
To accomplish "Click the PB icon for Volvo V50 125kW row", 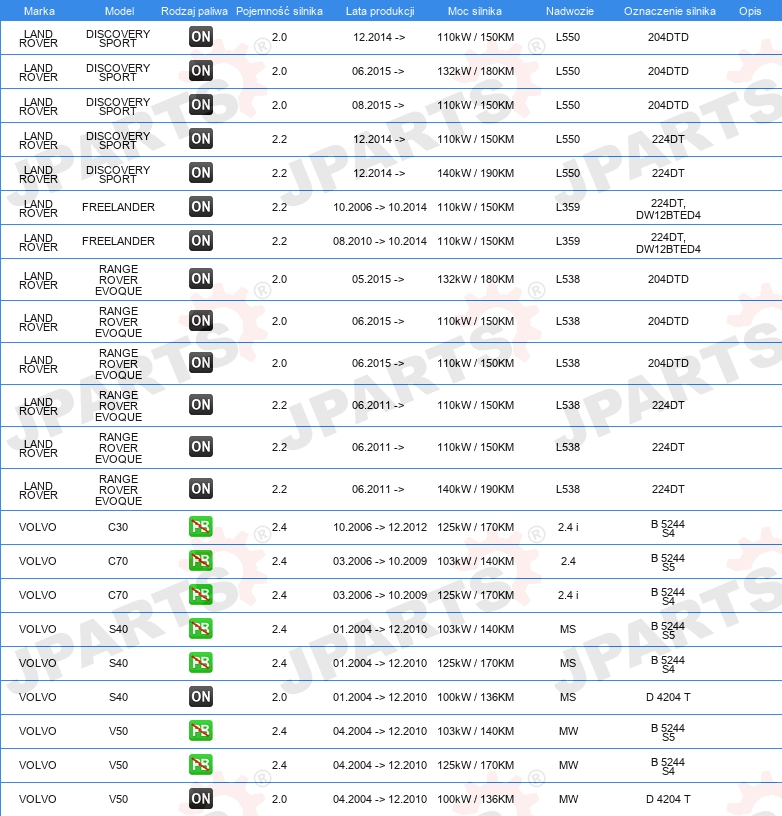I will pyautogui.click(x=201, y=765).
